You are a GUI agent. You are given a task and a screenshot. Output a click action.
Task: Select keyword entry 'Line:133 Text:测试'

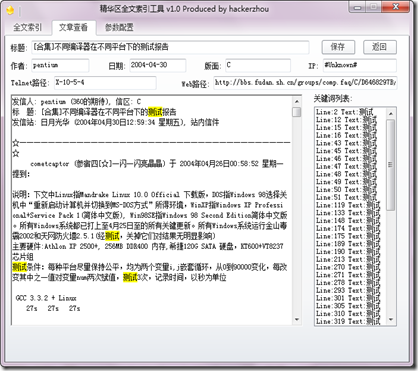[x=348, y=213]
